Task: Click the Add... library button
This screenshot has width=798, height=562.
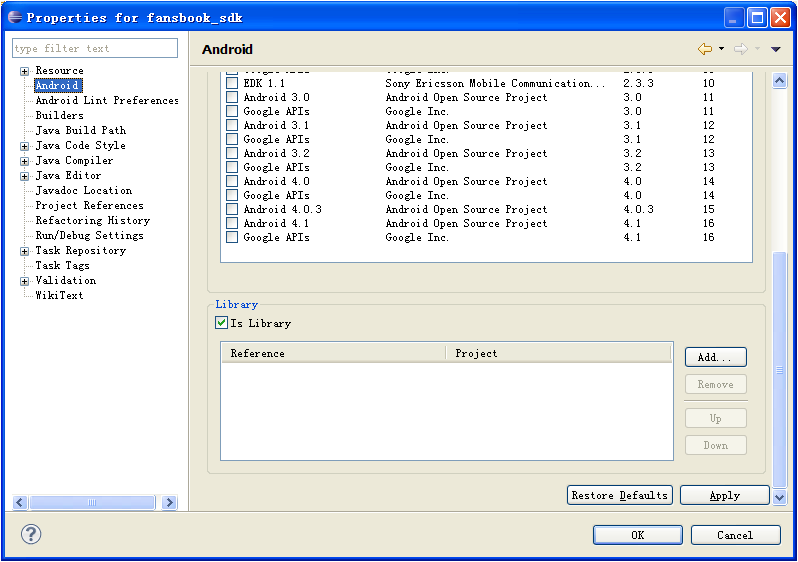Action: pos(716,357)
